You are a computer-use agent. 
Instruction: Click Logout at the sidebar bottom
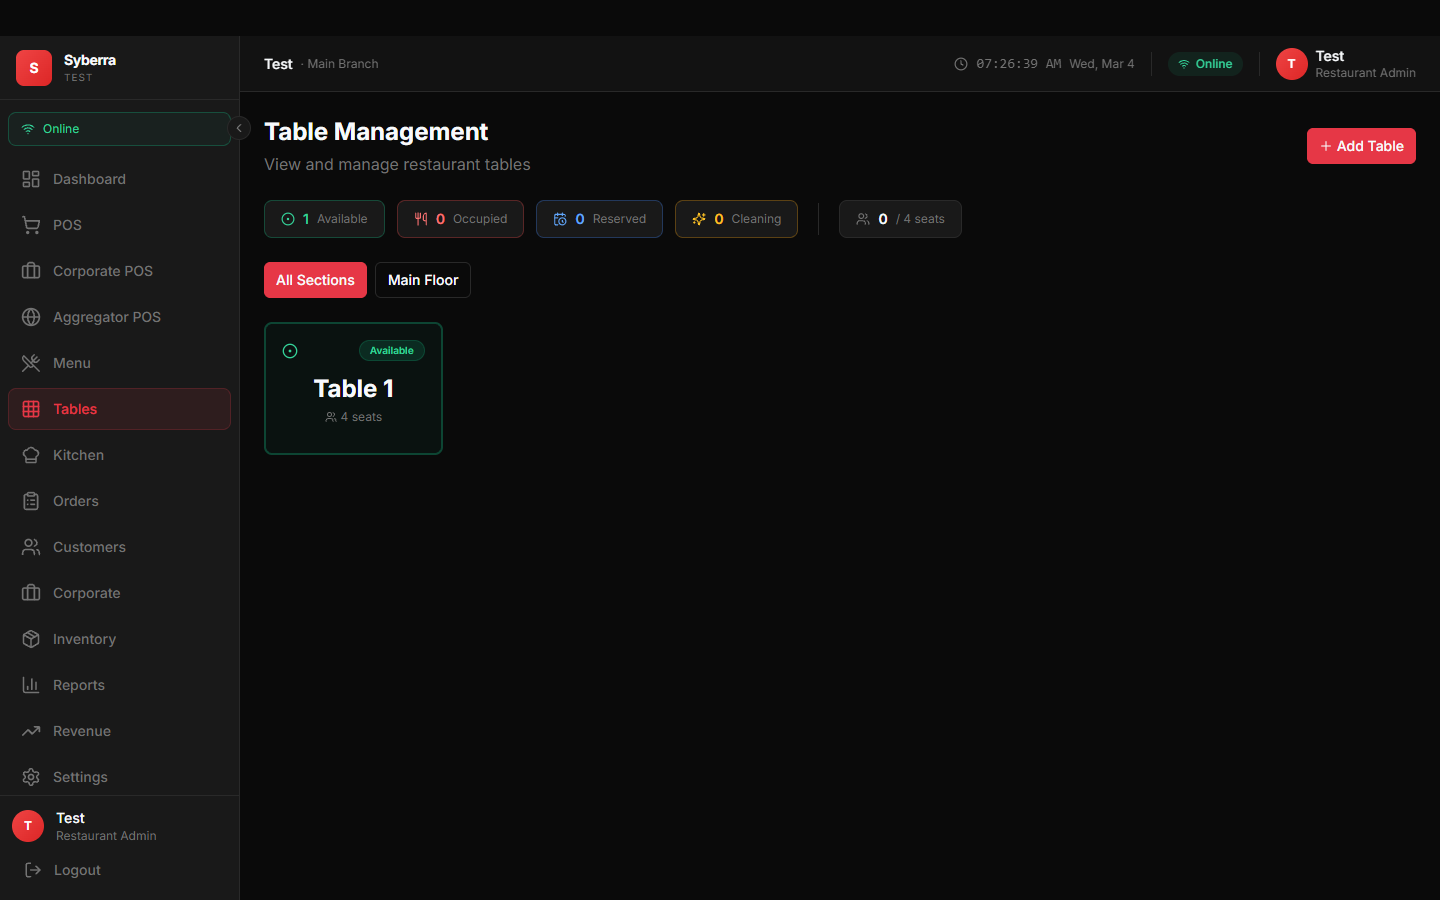click(75, 869)
